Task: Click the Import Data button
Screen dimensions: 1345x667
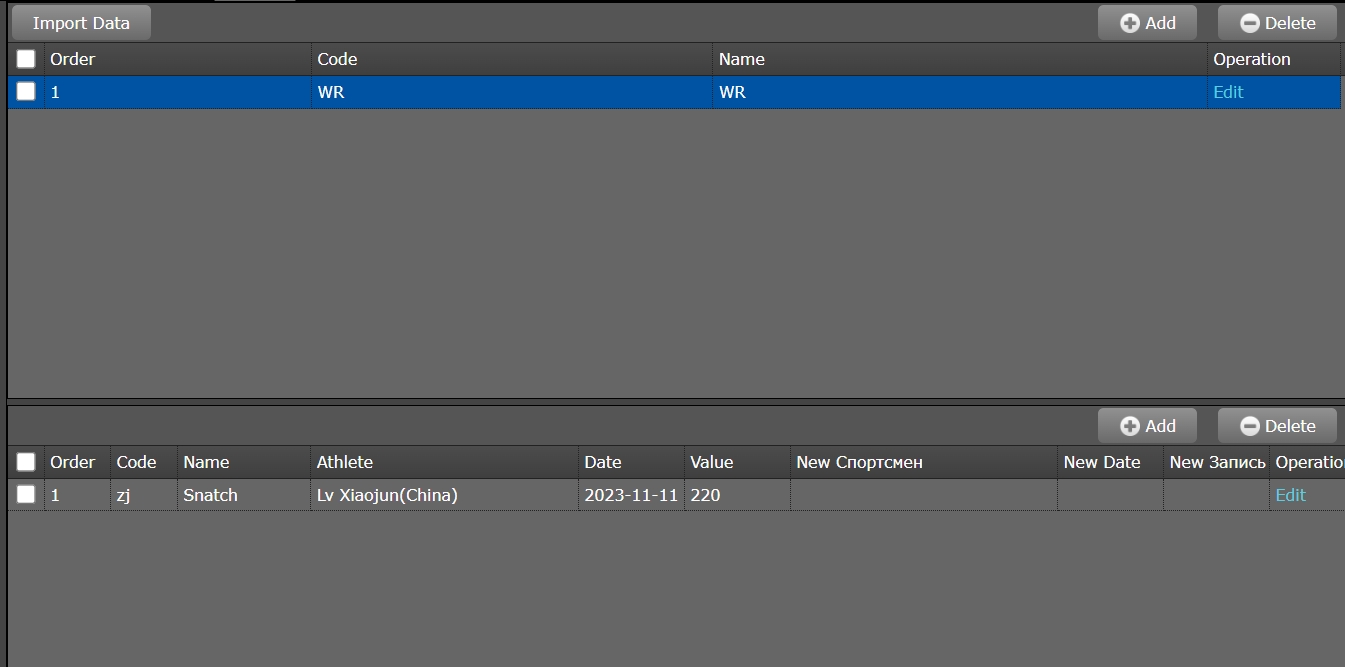Action: coord(81,23)
